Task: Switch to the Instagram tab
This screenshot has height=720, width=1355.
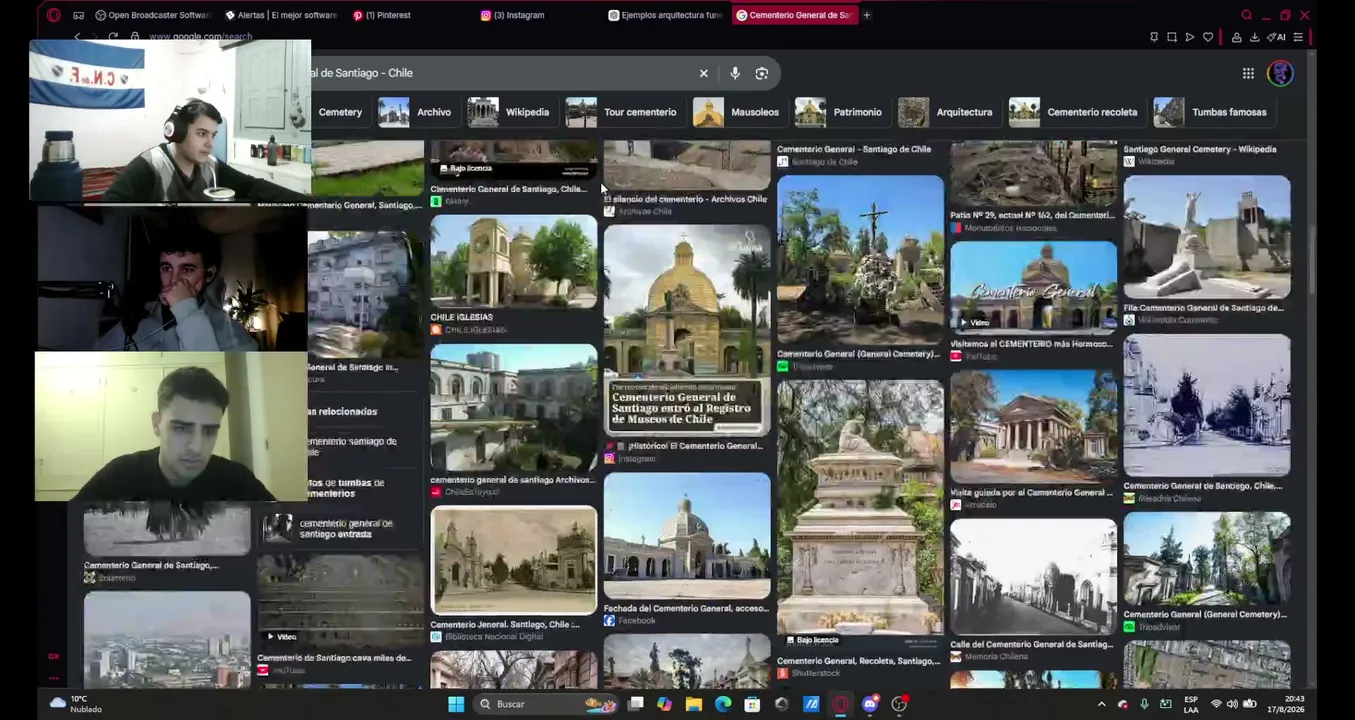Action: [512, 15]
